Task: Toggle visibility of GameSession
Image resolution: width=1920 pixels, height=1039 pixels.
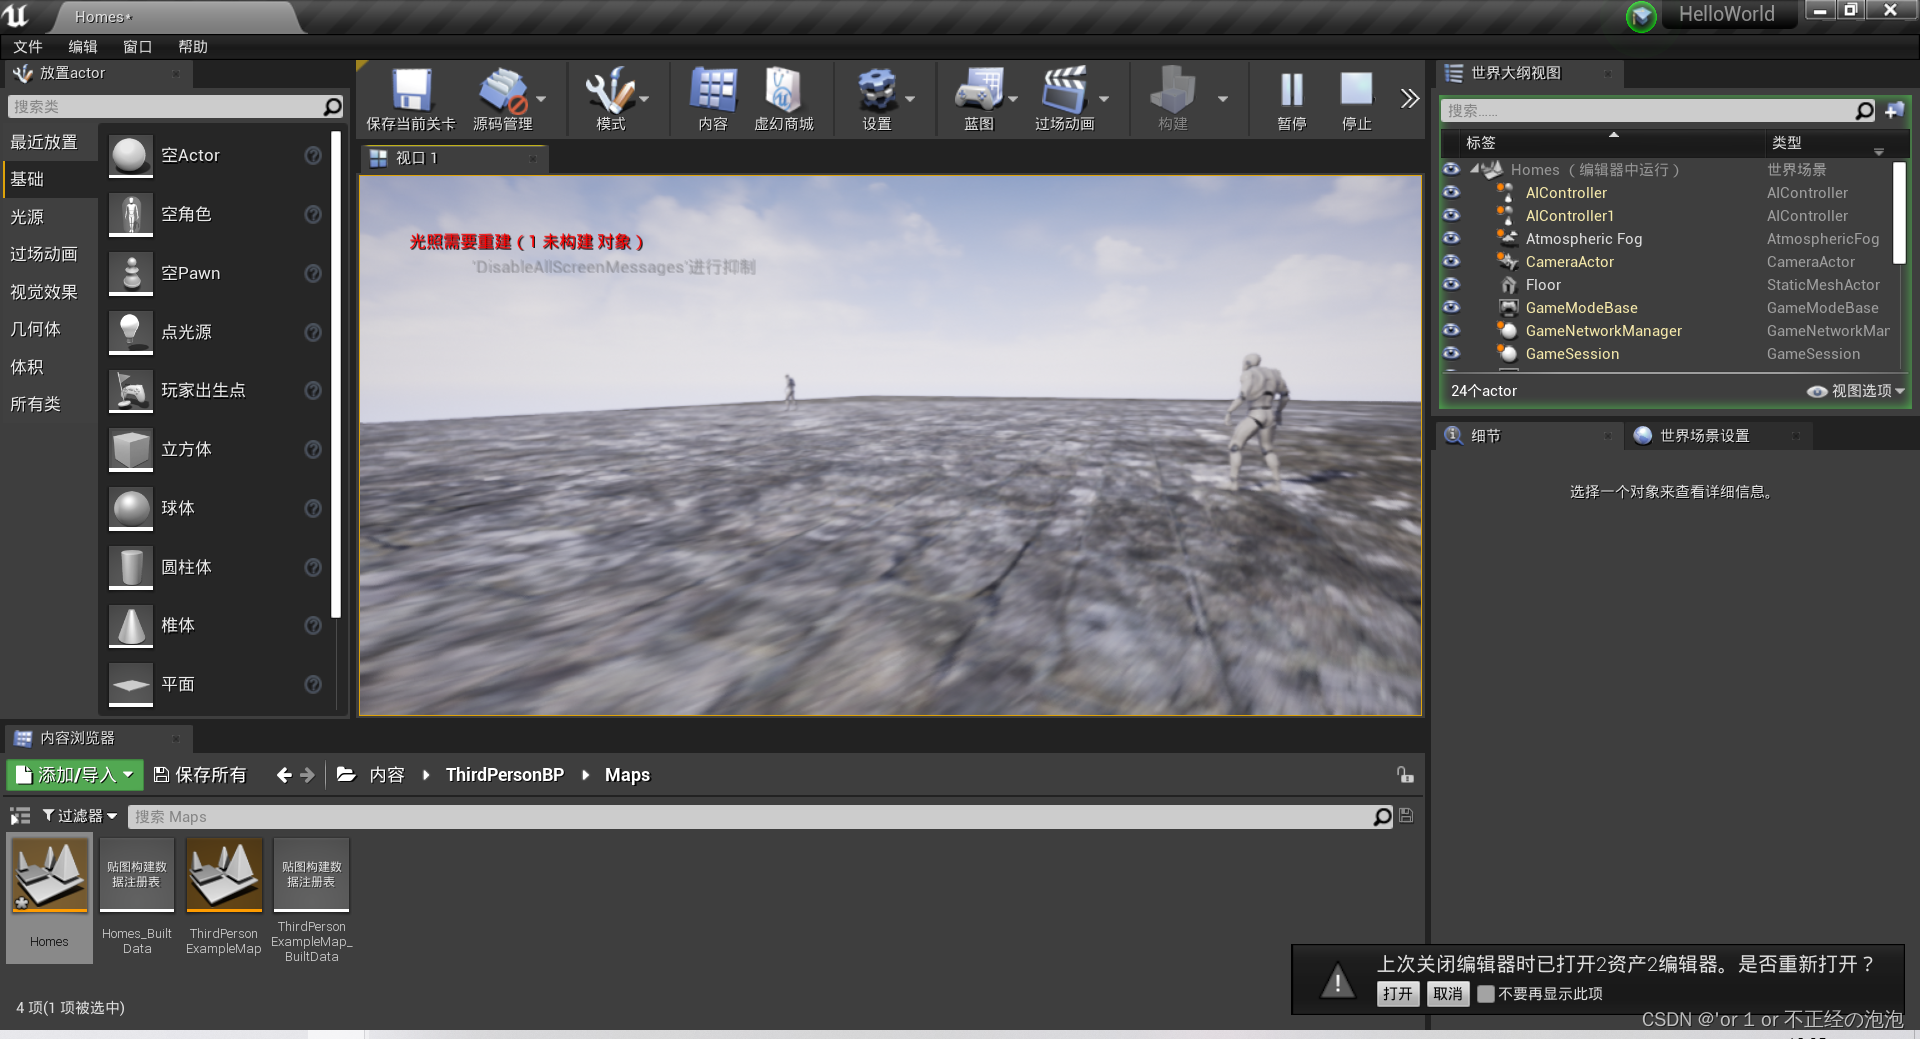Action: (x=1451, y=354)
